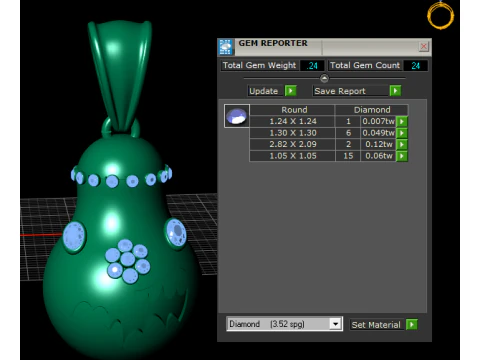Click green arrow for the 0.06tw row
The image size is (480, 360).
(x=402, y=156)
